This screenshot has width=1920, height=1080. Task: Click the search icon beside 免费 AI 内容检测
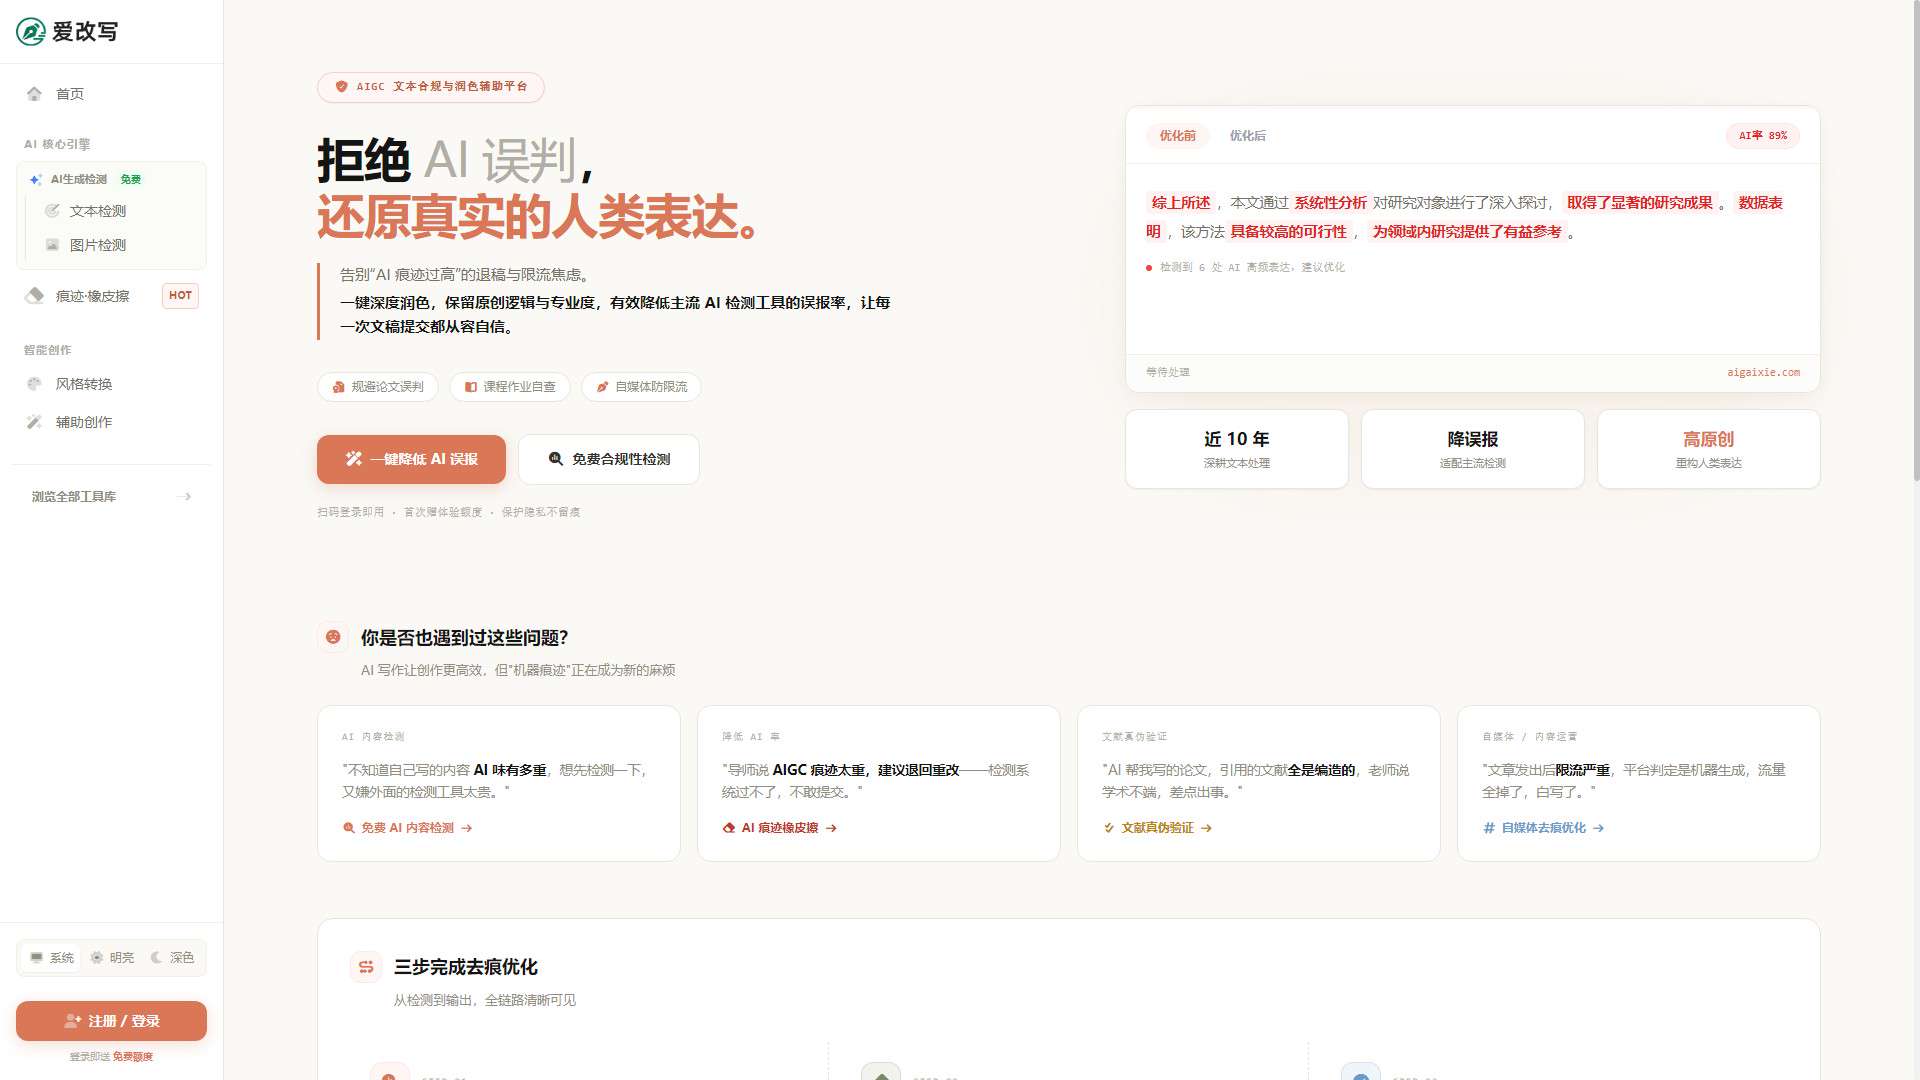(x=349, y=828)
